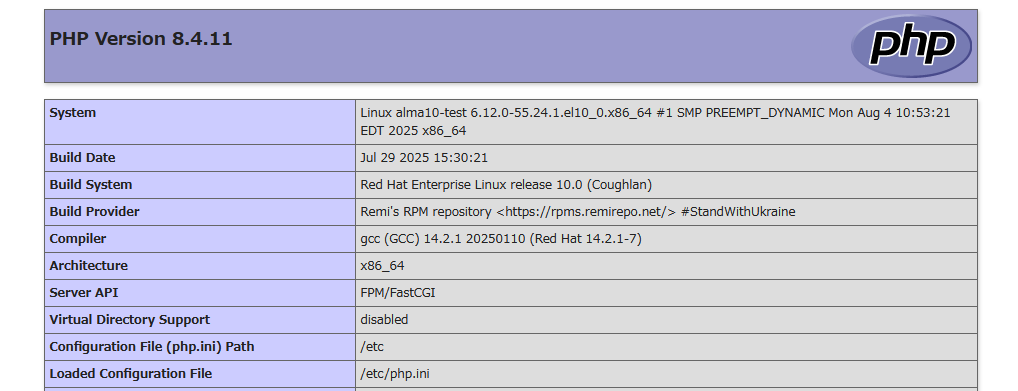Click the Architecture label cell
The width and height of the screenshot is (1018, 391).
[200, 266]
